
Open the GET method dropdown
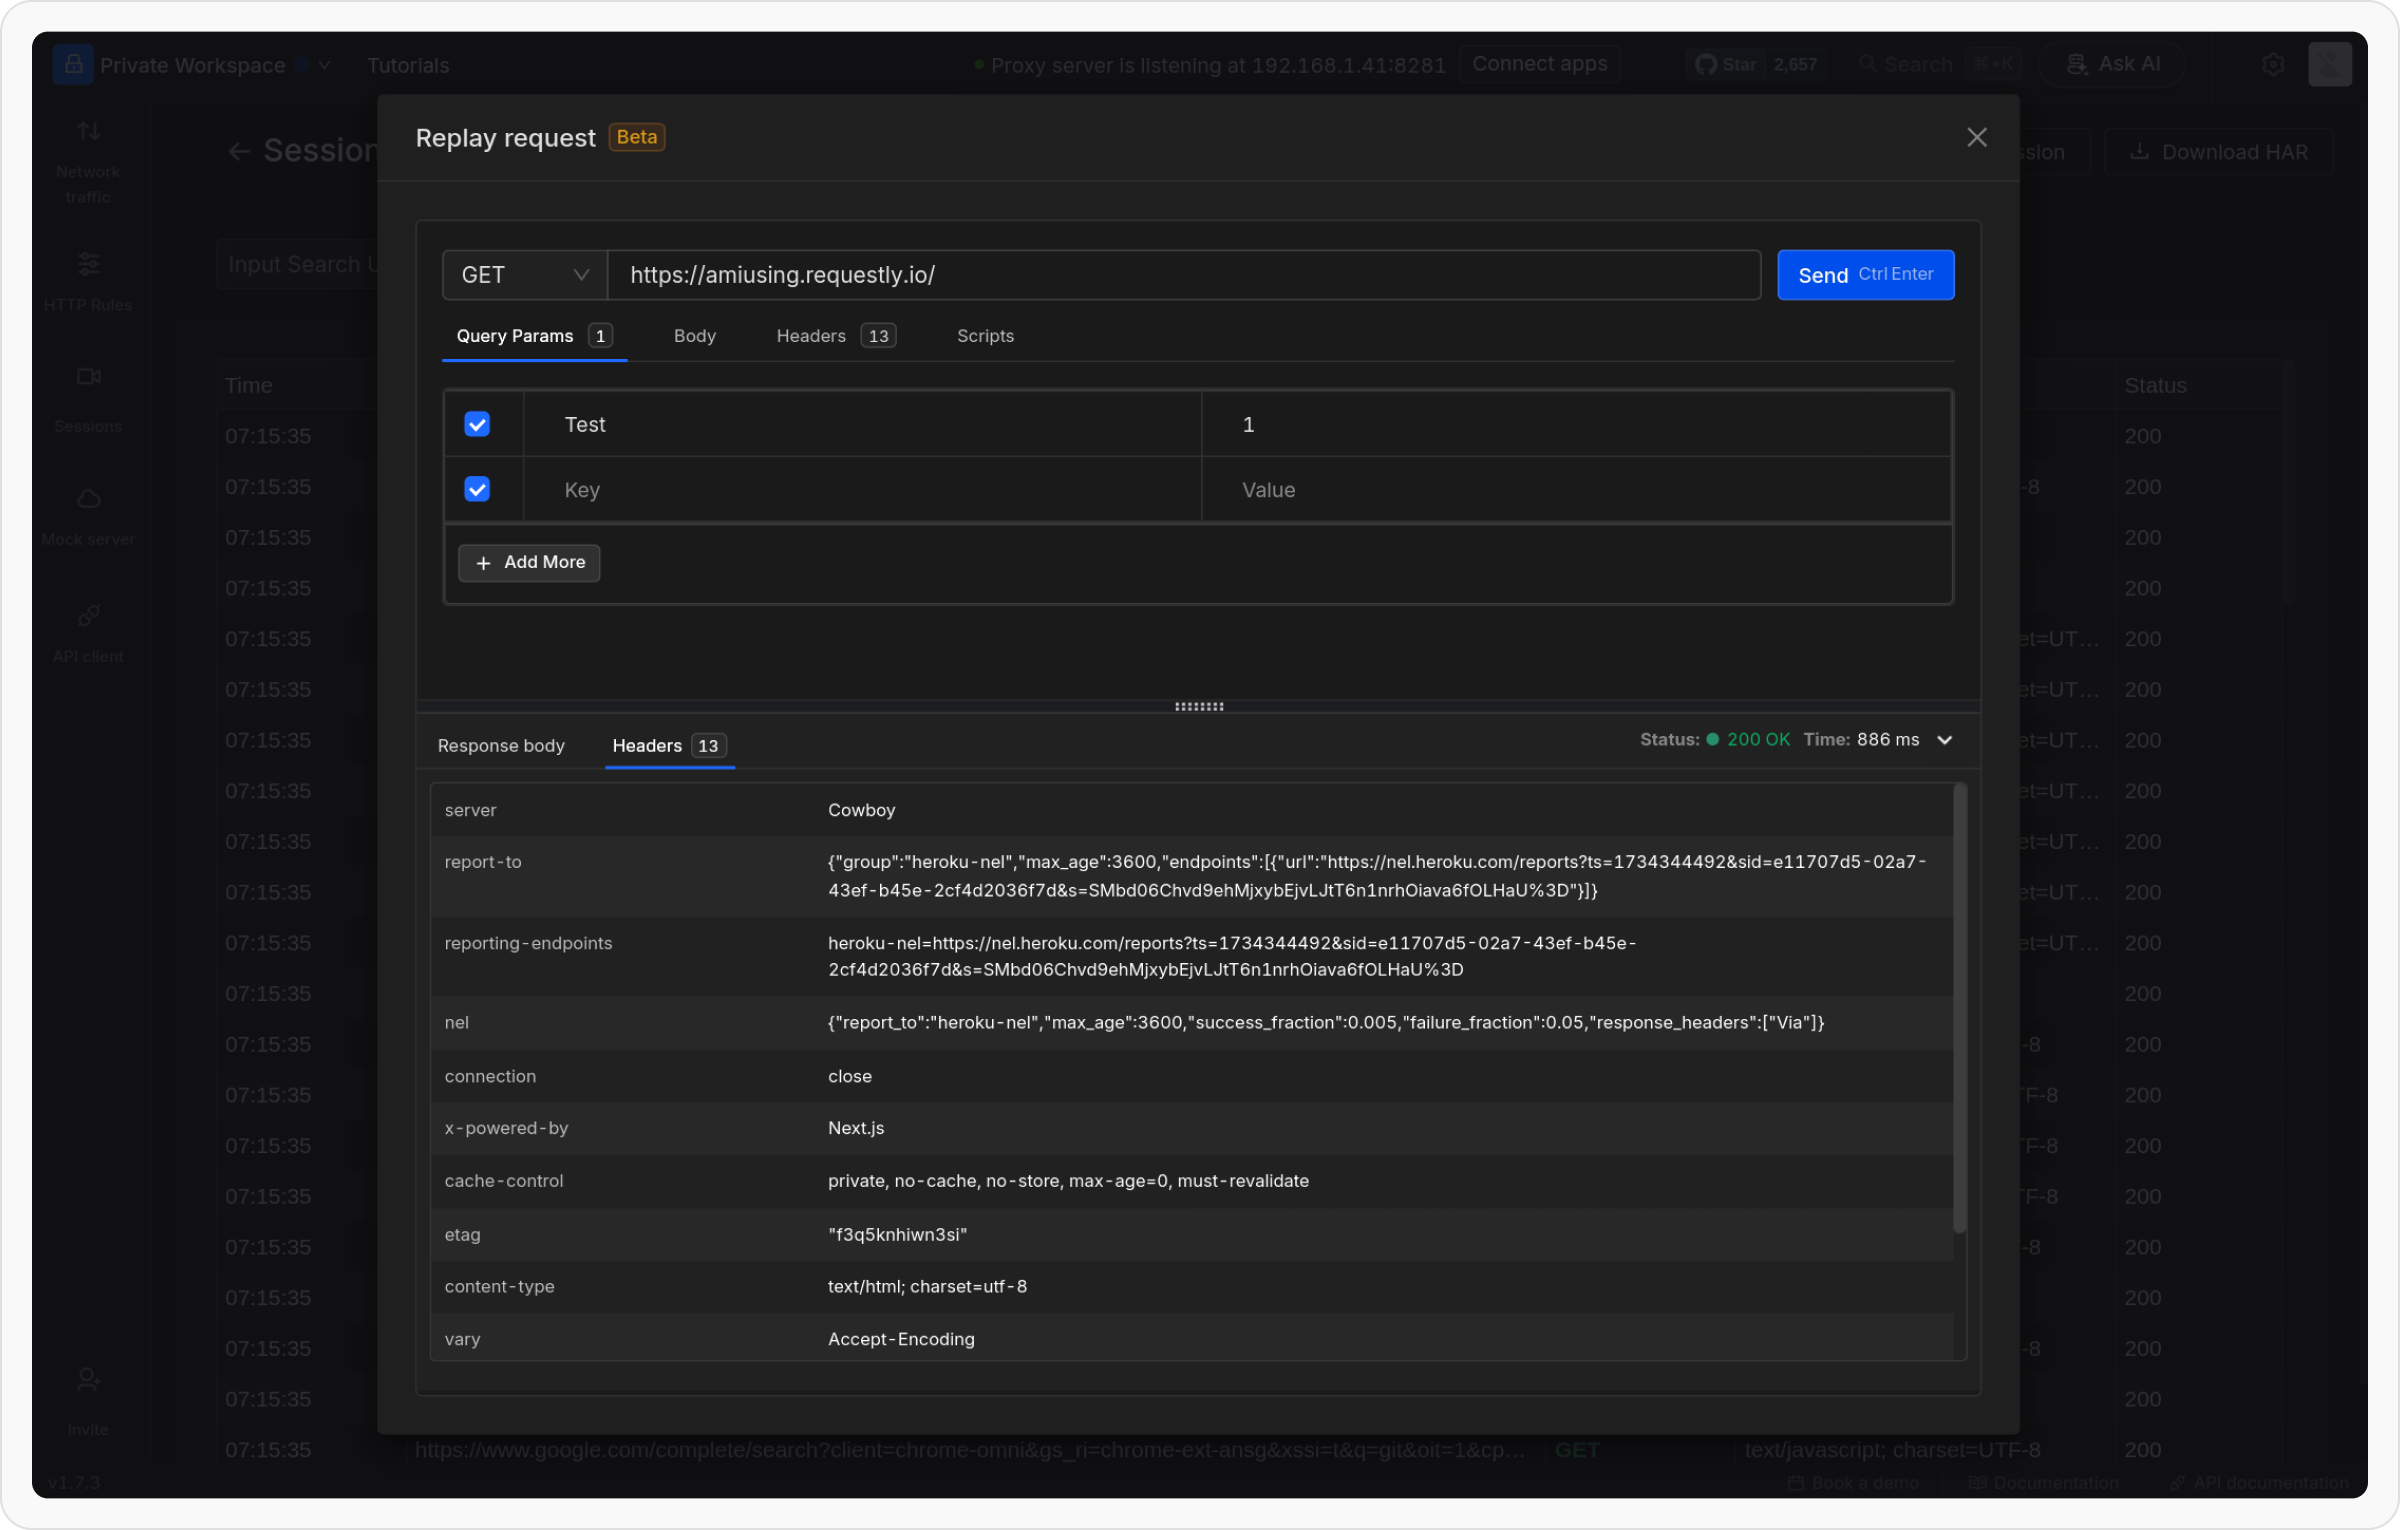524,275
